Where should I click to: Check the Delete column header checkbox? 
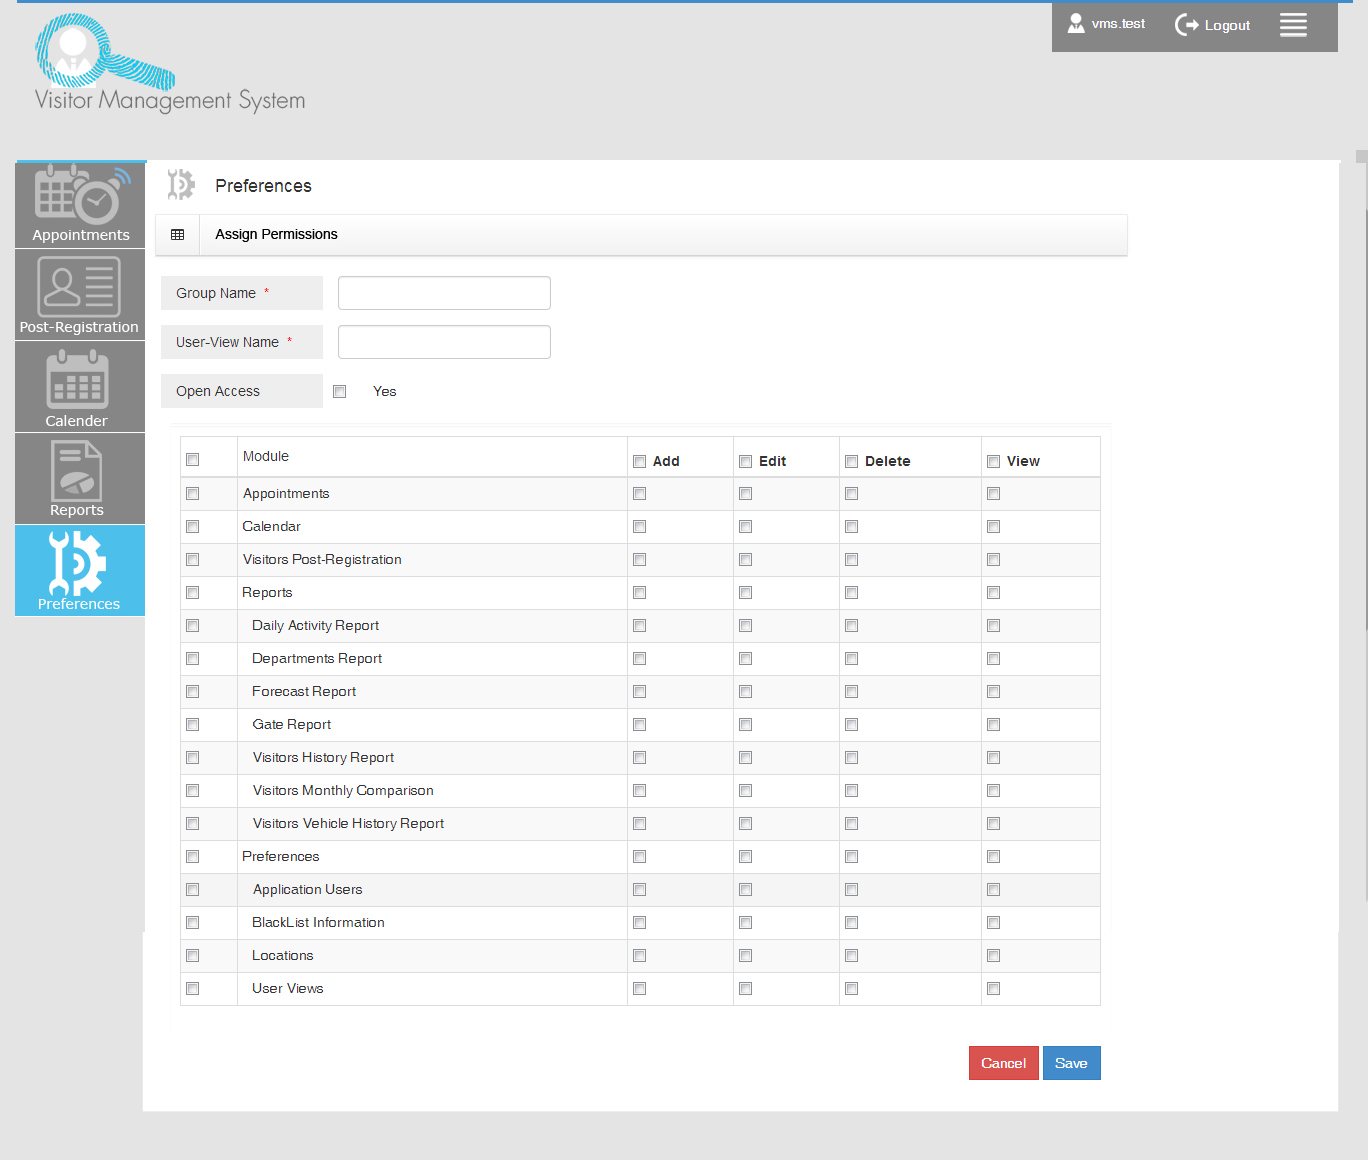(x=852, y=462)
